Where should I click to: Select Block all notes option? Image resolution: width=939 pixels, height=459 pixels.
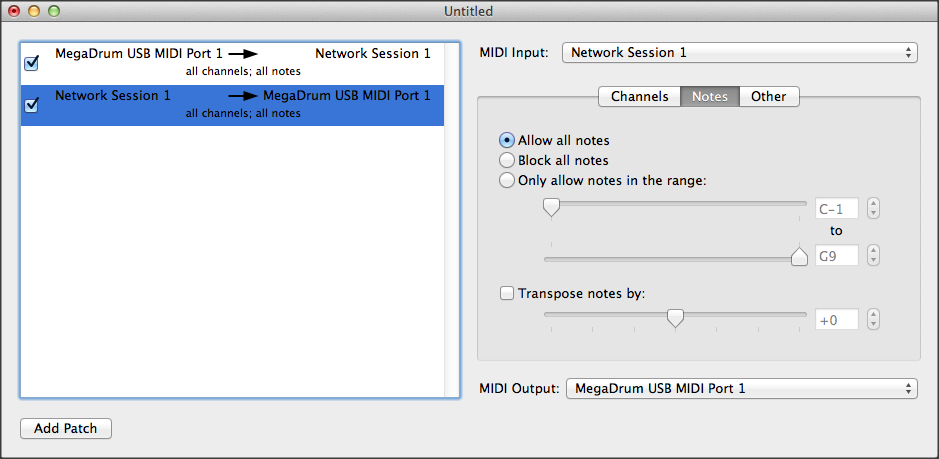point(507,160)
